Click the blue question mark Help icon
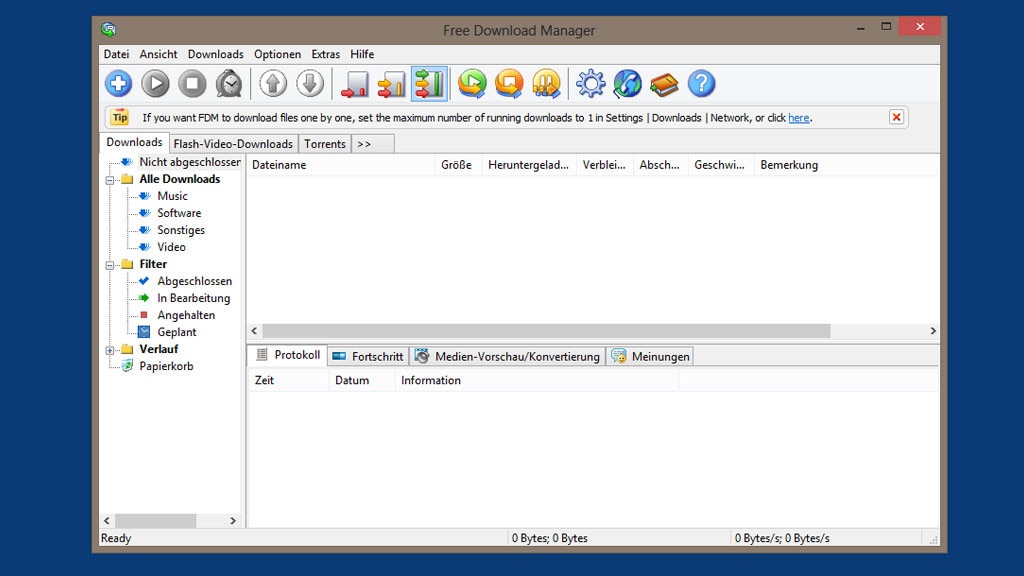This screenshot has height=576, width=1024. 701,84
